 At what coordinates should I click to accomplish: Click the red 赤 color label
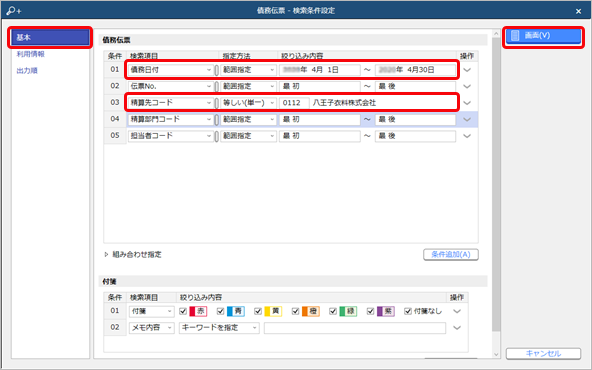coord(198,311)
